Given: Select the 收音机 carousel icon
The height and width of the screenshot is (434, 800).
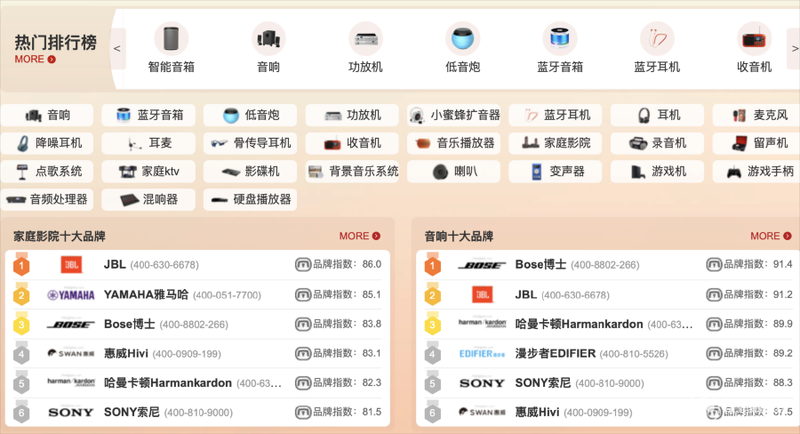Looking at the screenshot, I should click(754, 39).
